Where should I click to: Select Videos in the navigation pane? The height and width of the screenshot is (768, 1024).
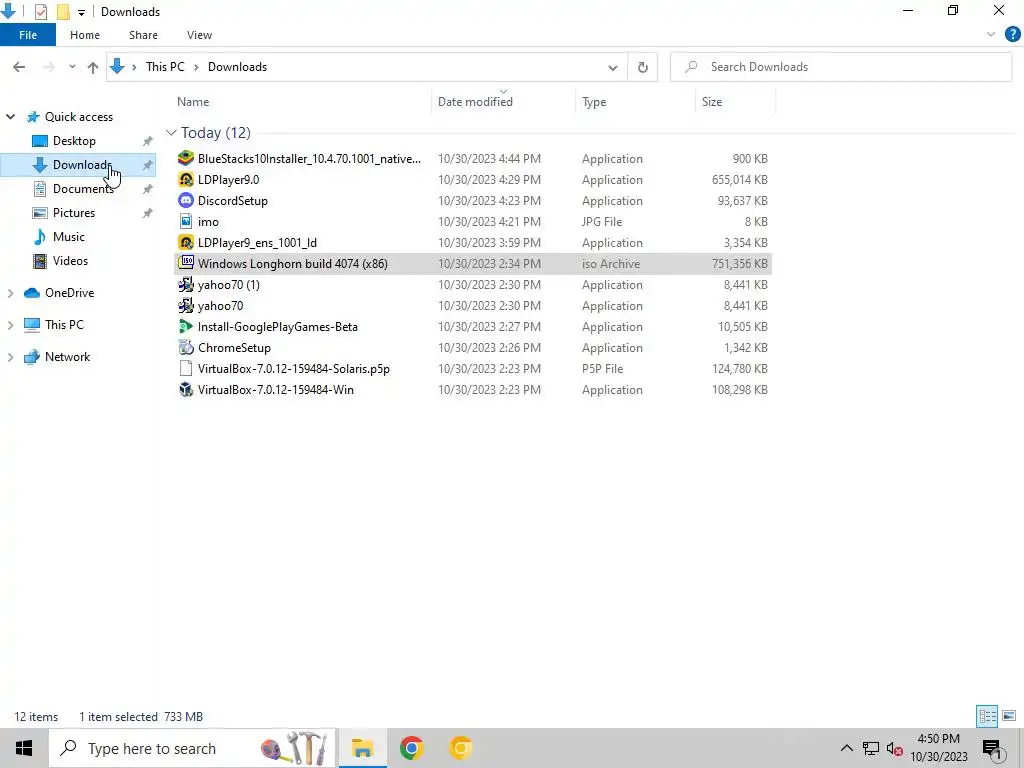71,261
